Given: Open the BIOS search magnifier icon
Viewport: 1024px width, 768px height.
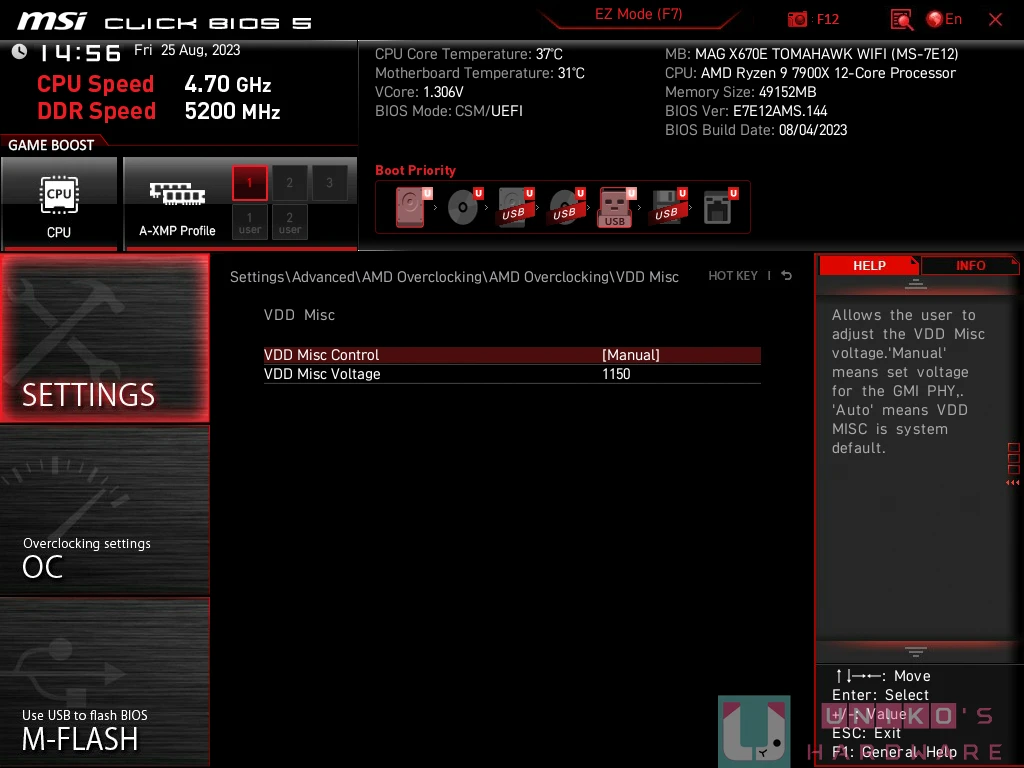Looking at the screenshot, I should pos(901,20).
